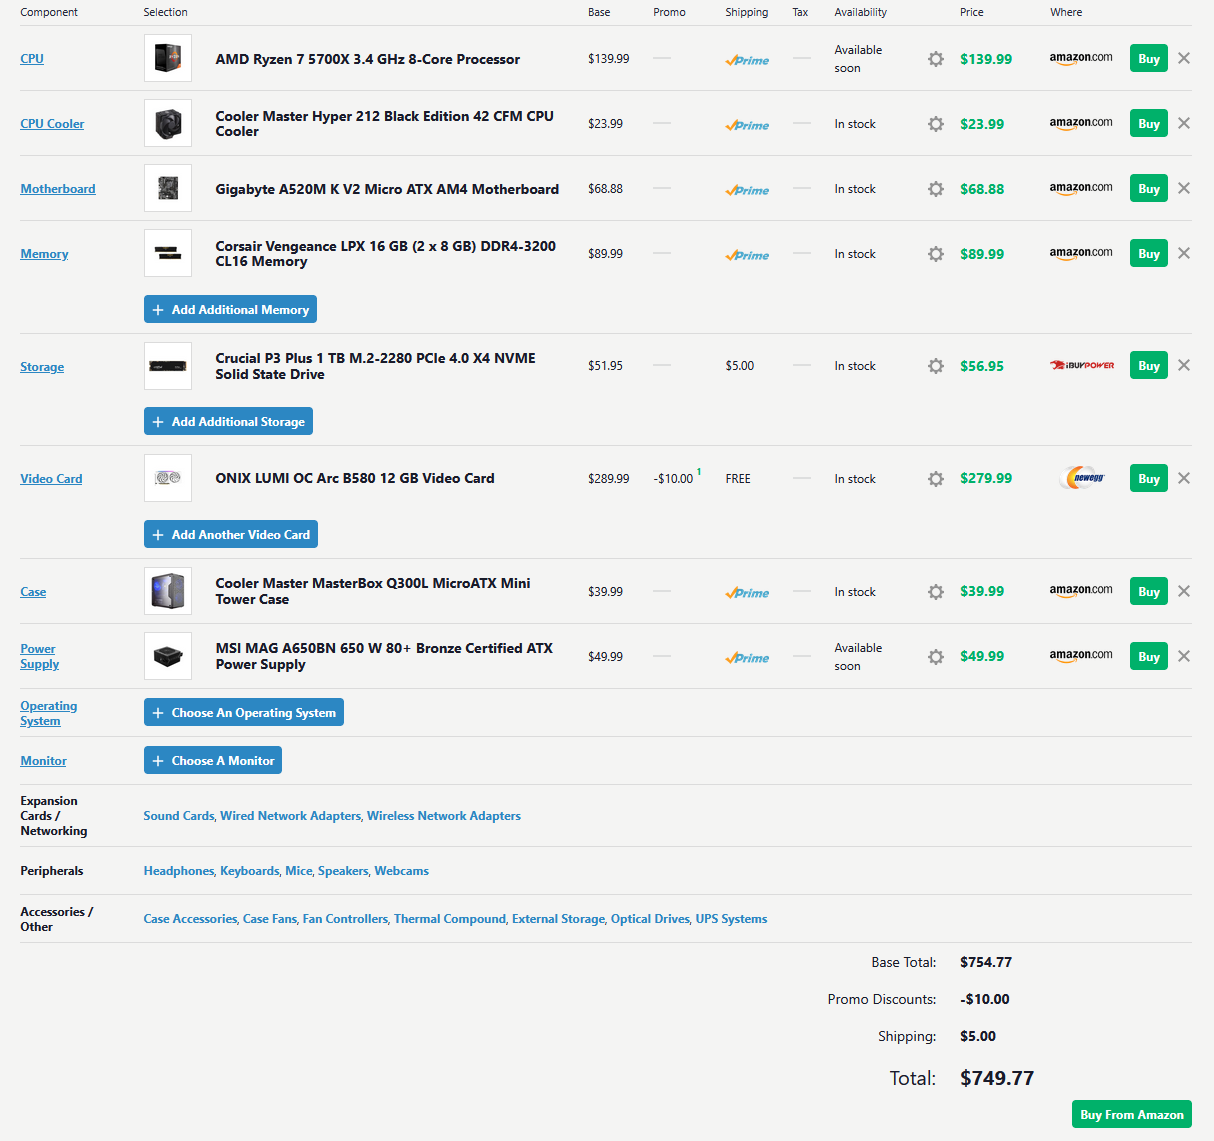This screenshot has width=1214, height=1141.
Task: Remove the ONIX Arc B580 card with X
Action: click(x=1184, y=478)
